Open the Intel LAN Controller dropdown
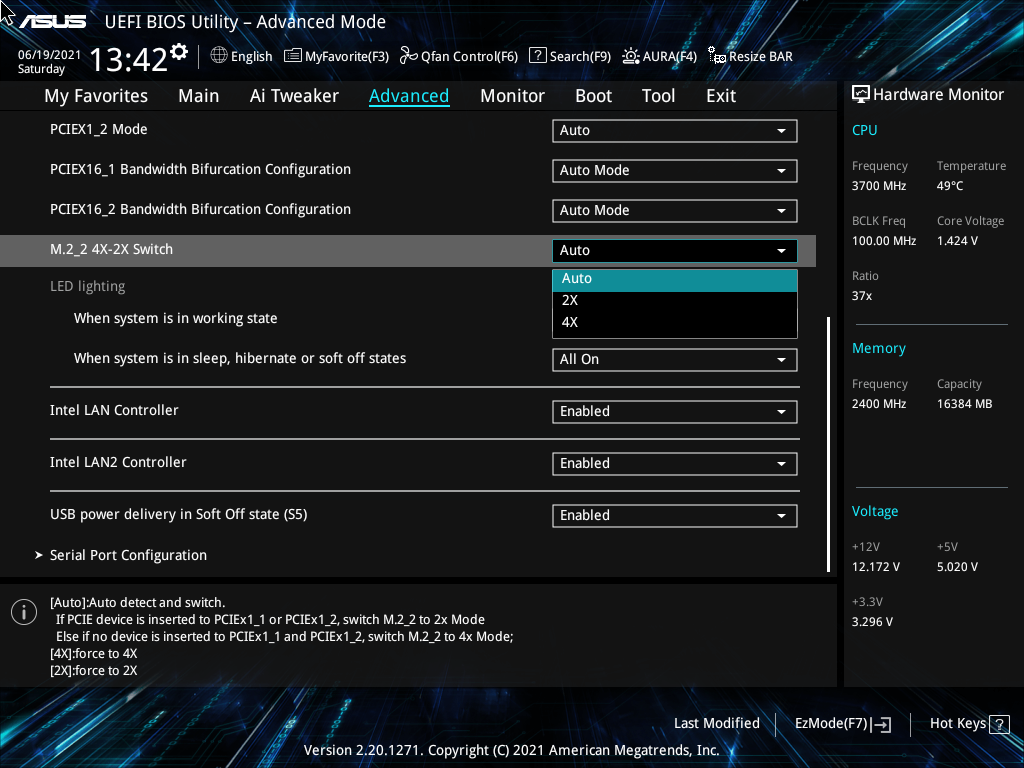1024x768 pixels. pyautogui.click(x=674, y=411)
